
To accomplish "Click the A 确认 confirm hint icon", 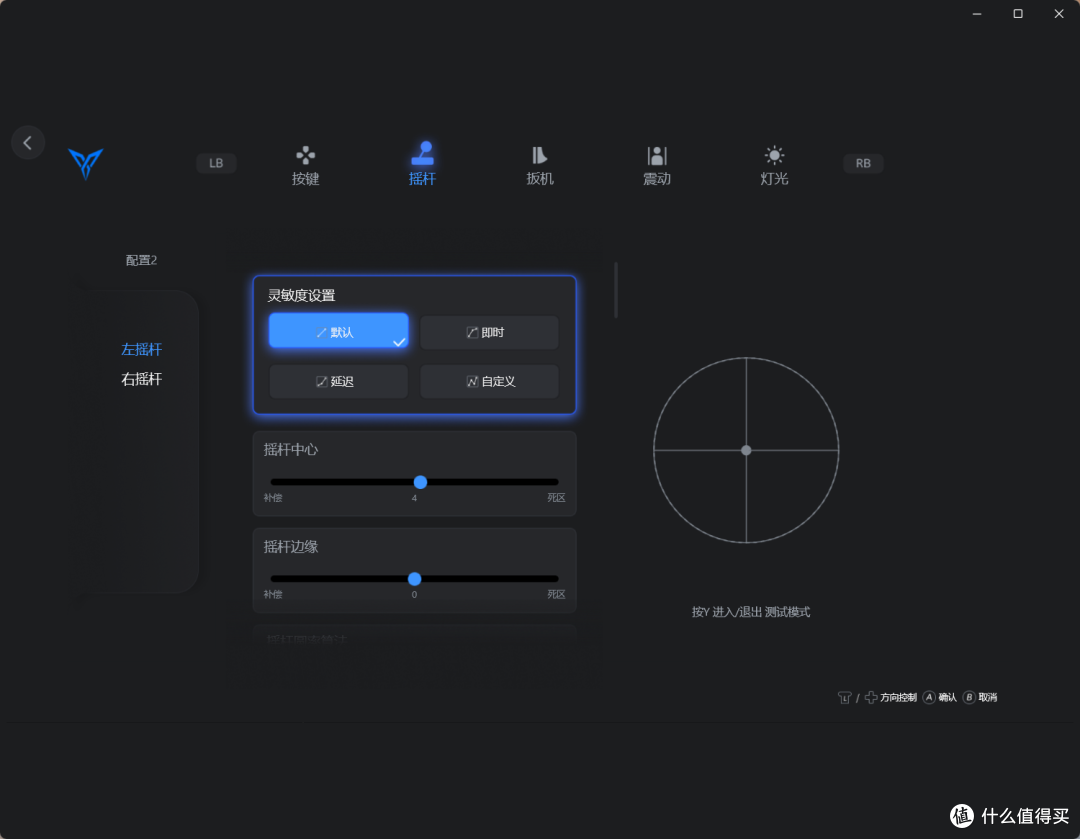I will coord(929,697).
